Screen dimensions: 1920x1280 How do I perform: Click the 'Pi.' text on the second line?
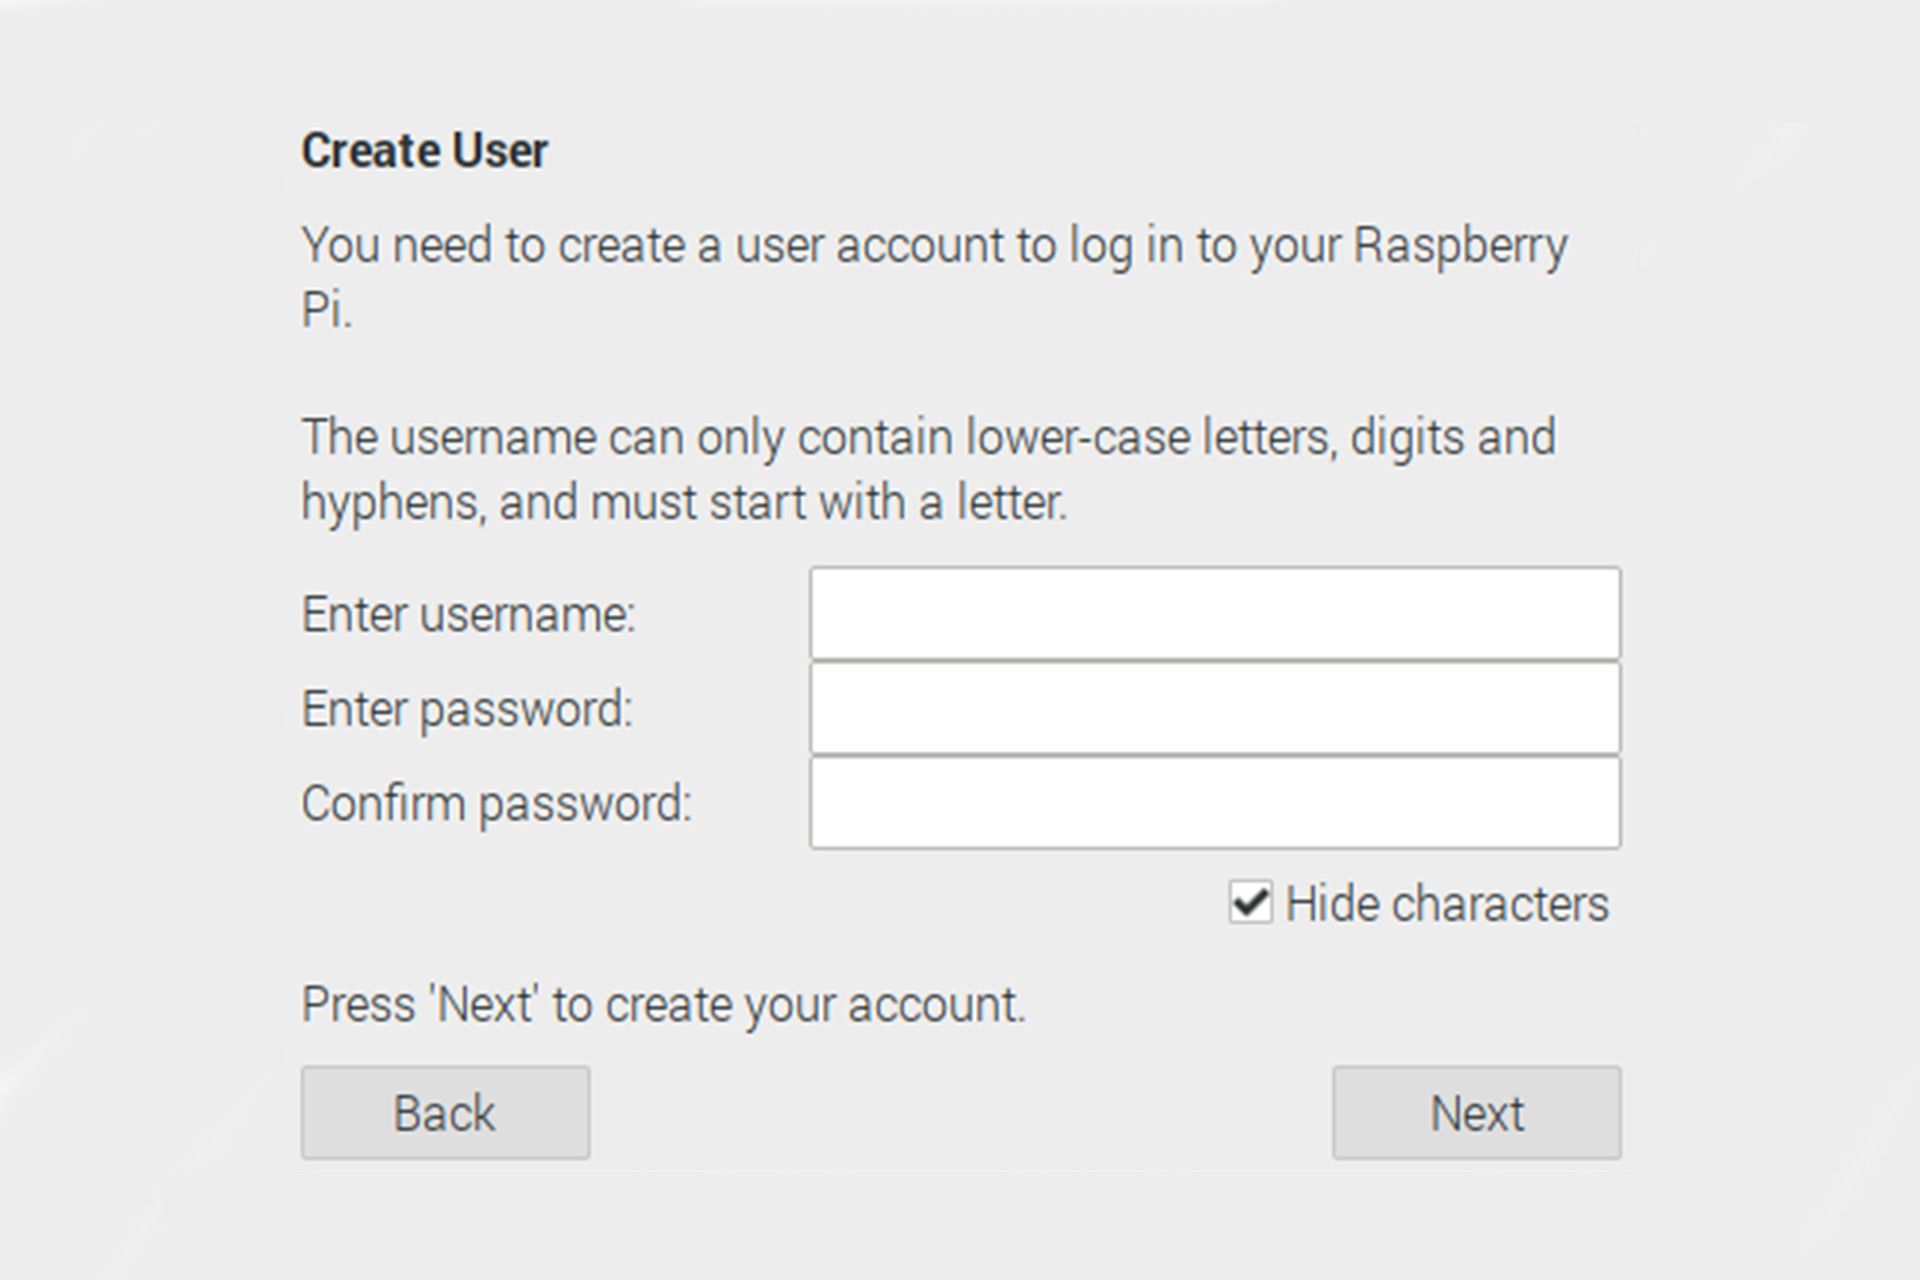coord(326,310)
